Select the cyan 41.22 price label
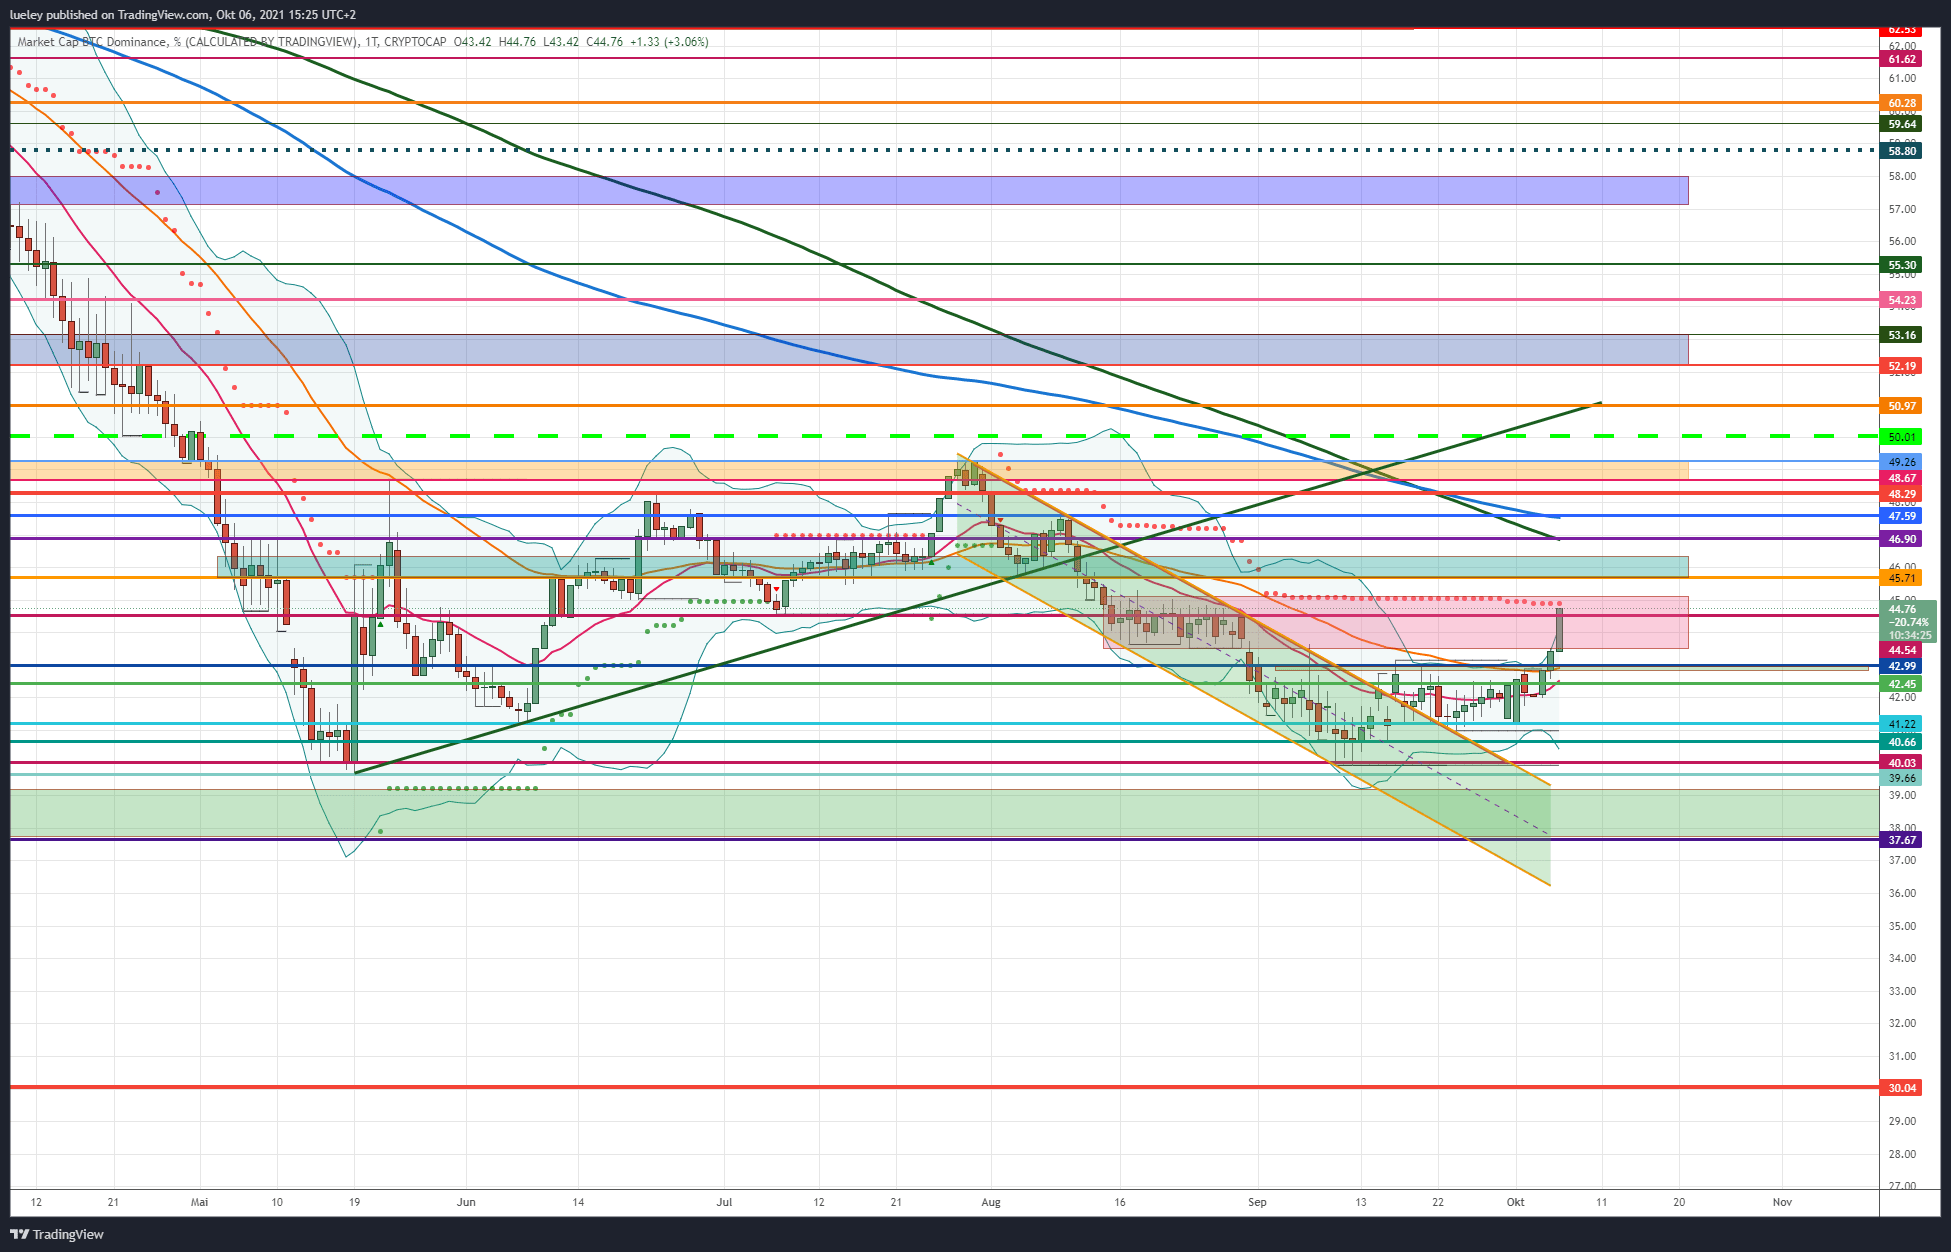Viewport: 1951px width, 1252px height. [1901, 724]
